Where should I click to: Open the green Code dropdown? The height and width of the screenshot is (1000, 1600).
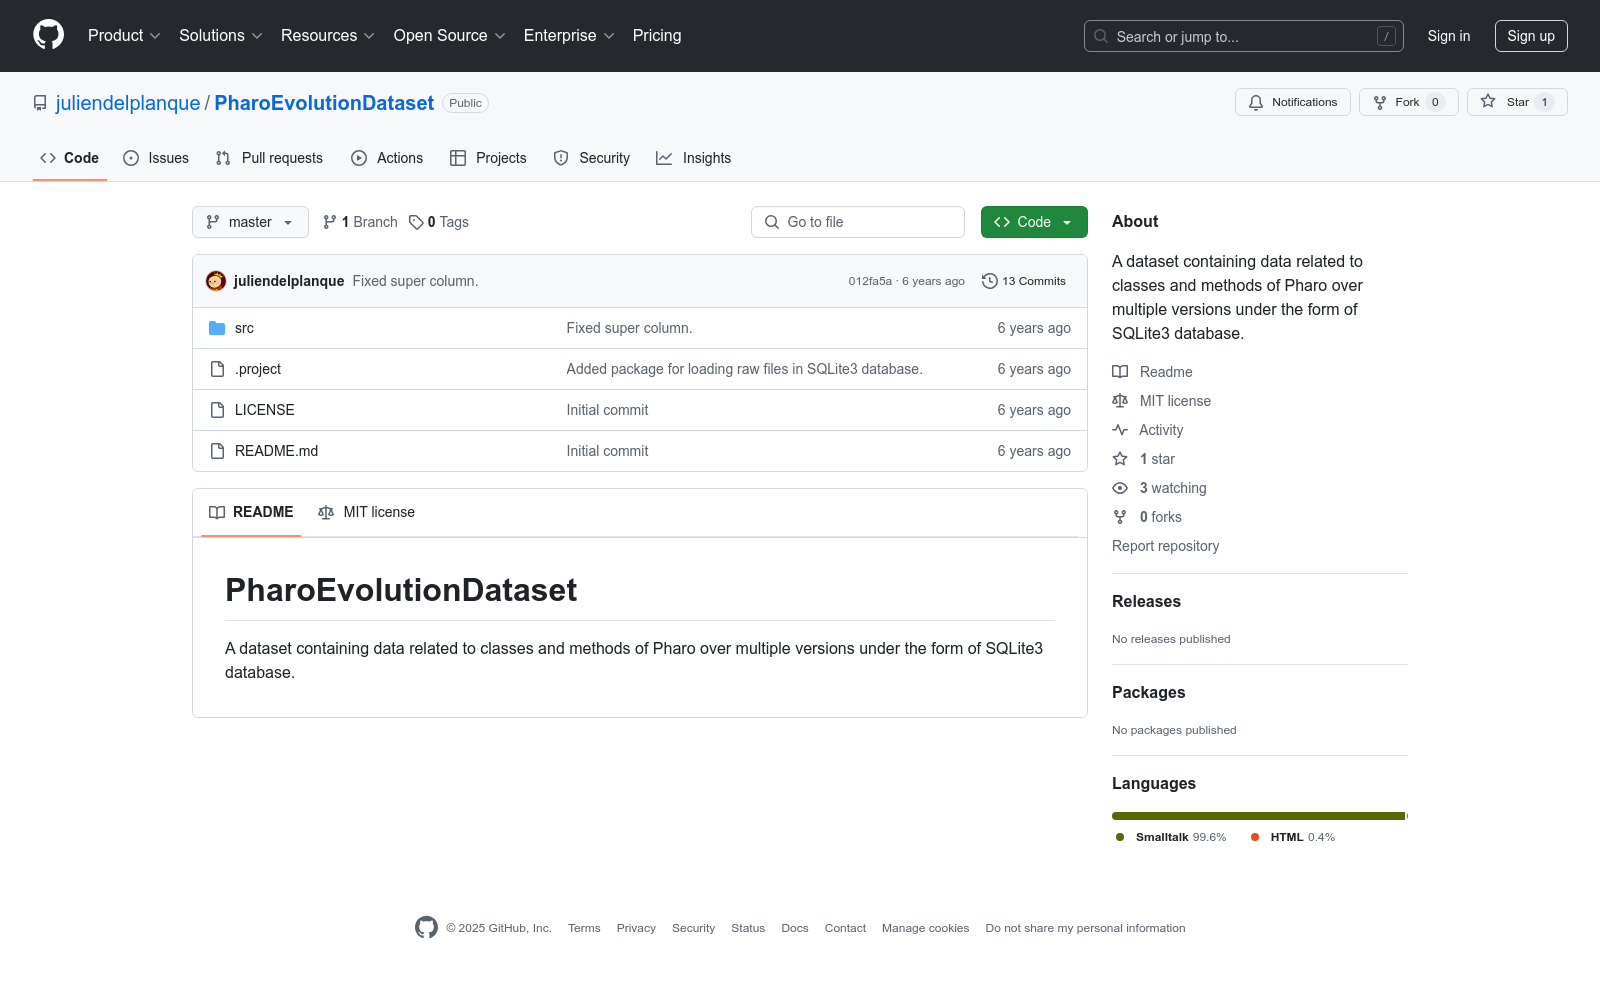(1034, 222)
